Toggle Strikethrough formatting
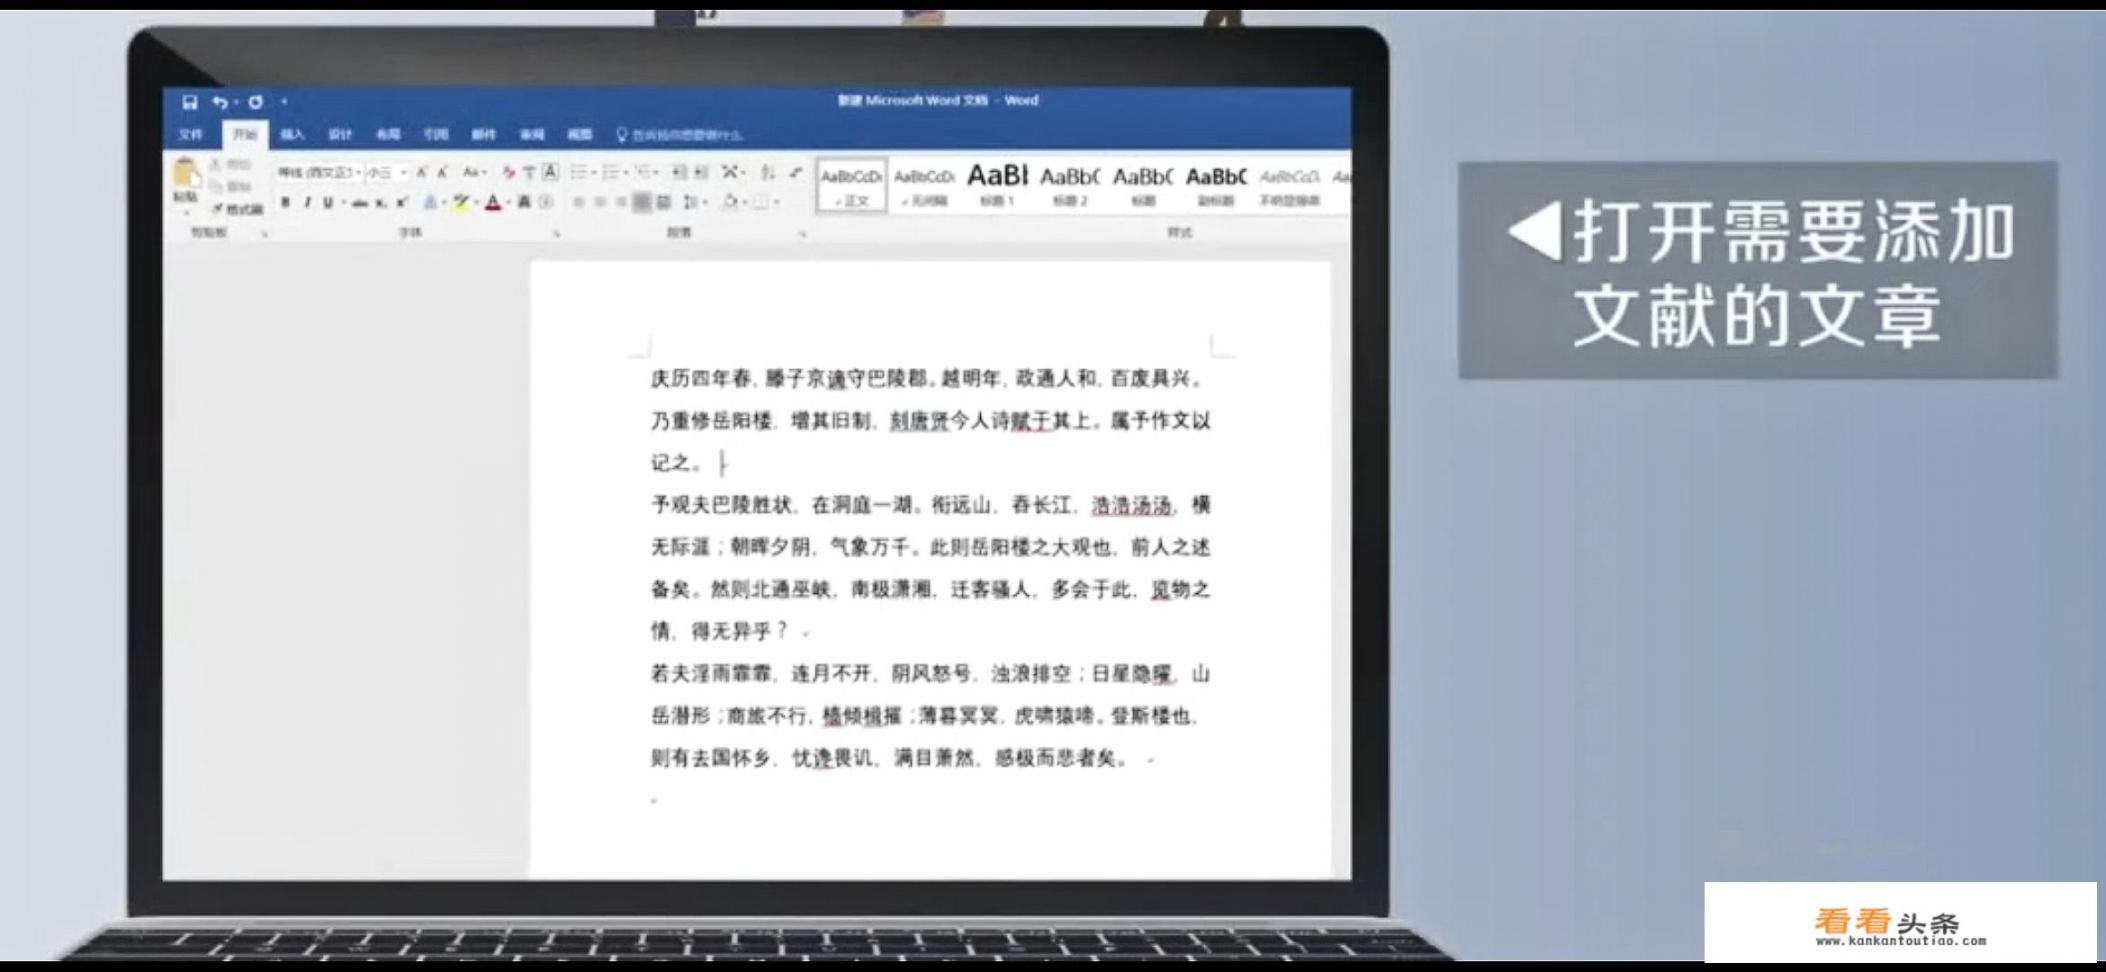This screenshot has width=2106, height=972. coord(359,203)
